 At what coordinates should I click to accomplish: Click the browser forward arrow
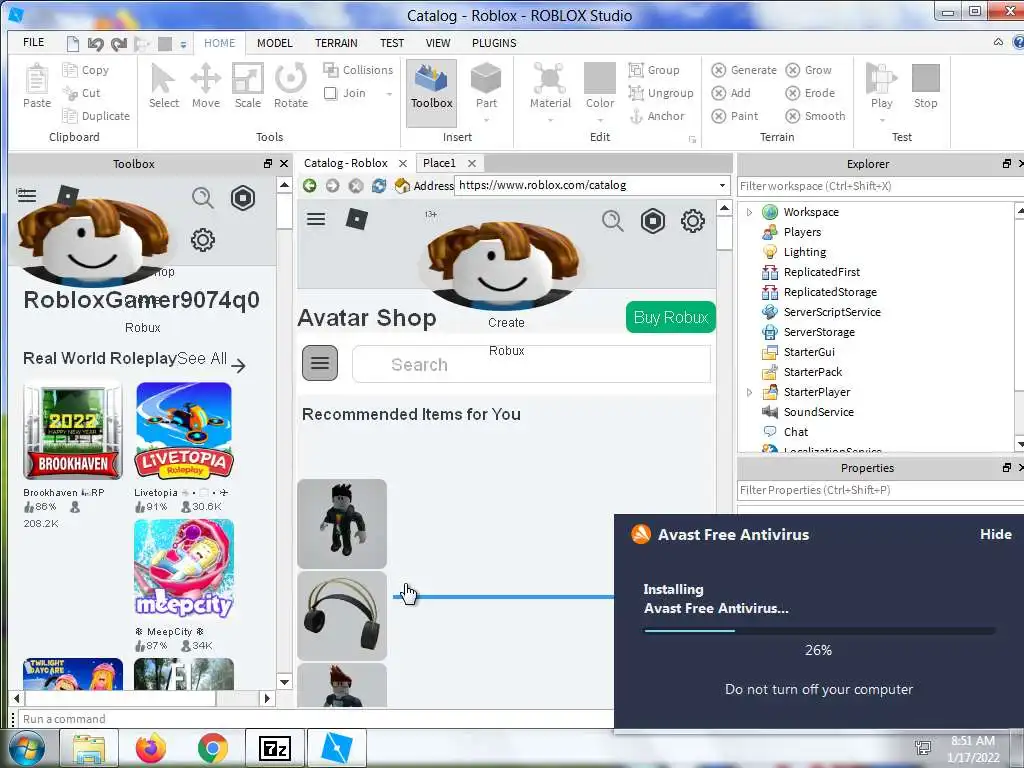(x=332, y=185)
